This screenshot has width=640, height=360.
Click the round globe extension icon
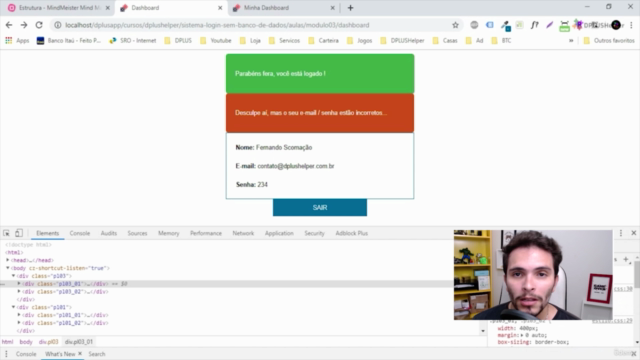pyautogui.click(x=474, y=25)
